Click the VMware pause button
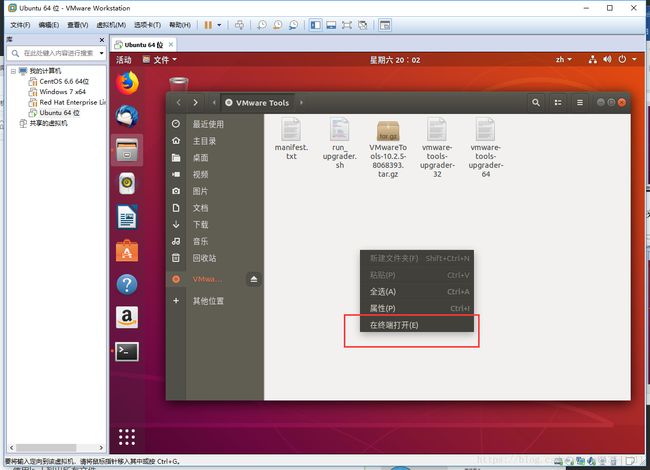650x470 pixels. point(208,25)
